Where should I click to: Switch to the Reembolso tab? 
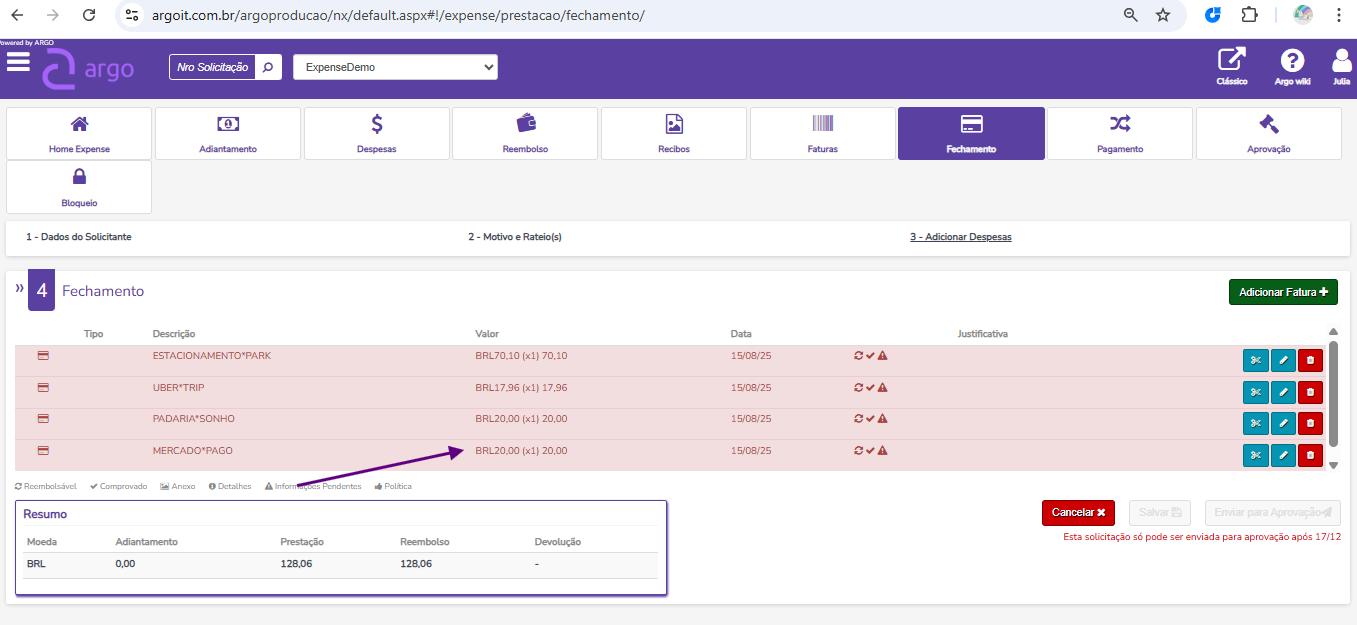[525, 133]
